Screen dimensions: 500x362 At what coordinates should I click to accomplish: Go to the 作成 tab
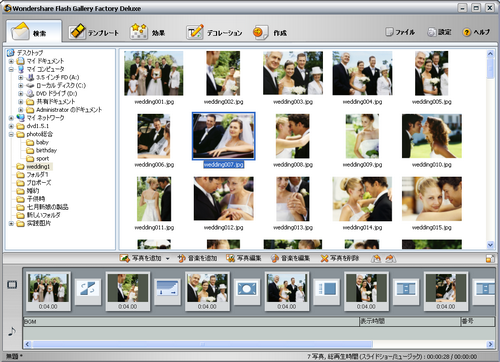click(270, 32)
